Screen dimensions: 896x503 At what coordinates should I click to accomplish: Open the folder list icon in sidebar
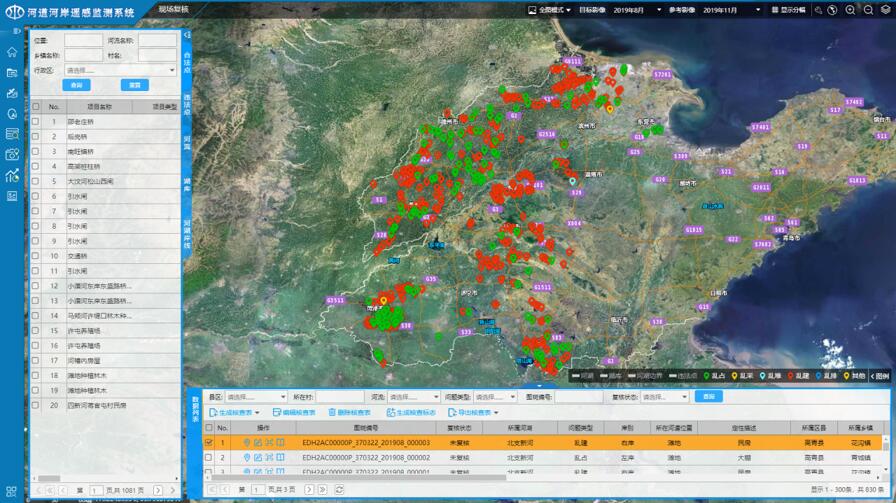pyautogui.click(x=12, y=73)
